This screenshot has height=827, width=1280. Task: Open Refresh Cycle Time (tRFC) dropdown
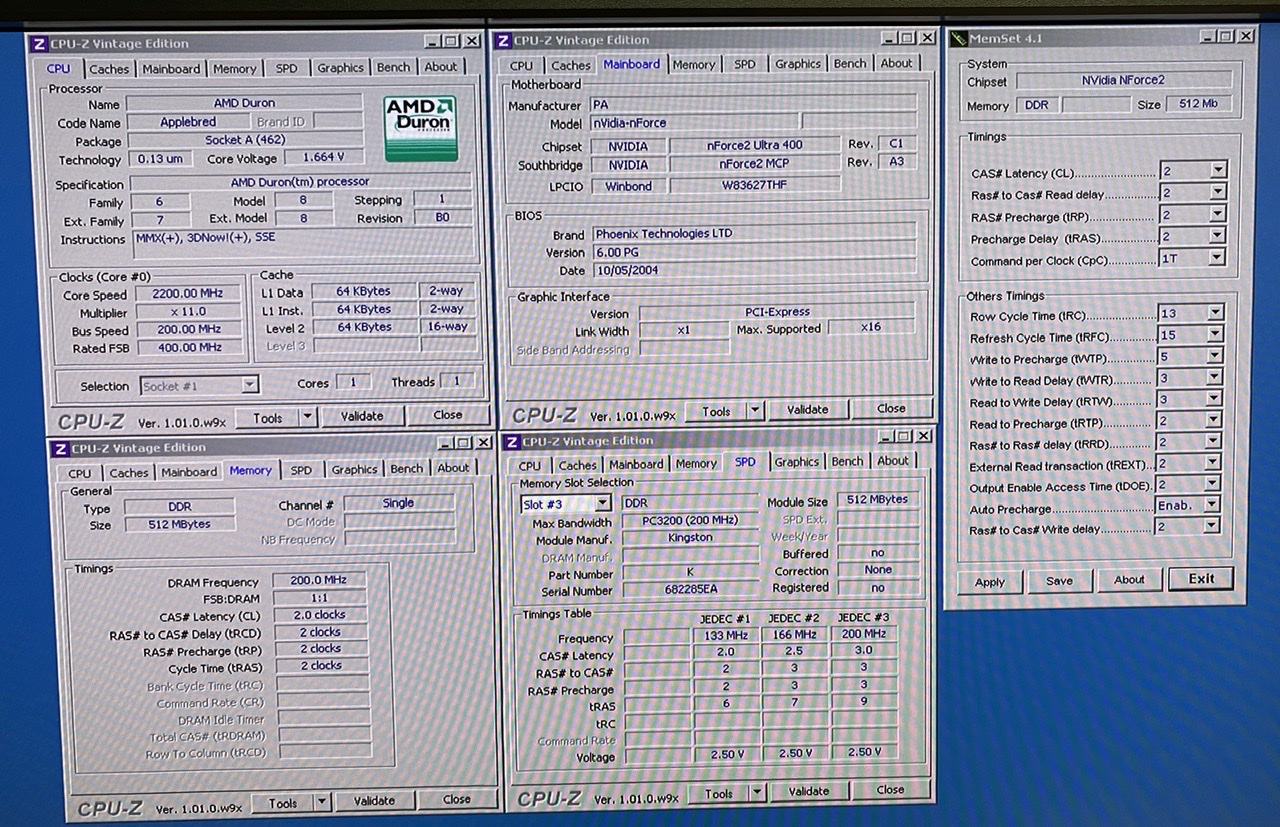[x=1215, y=335]
